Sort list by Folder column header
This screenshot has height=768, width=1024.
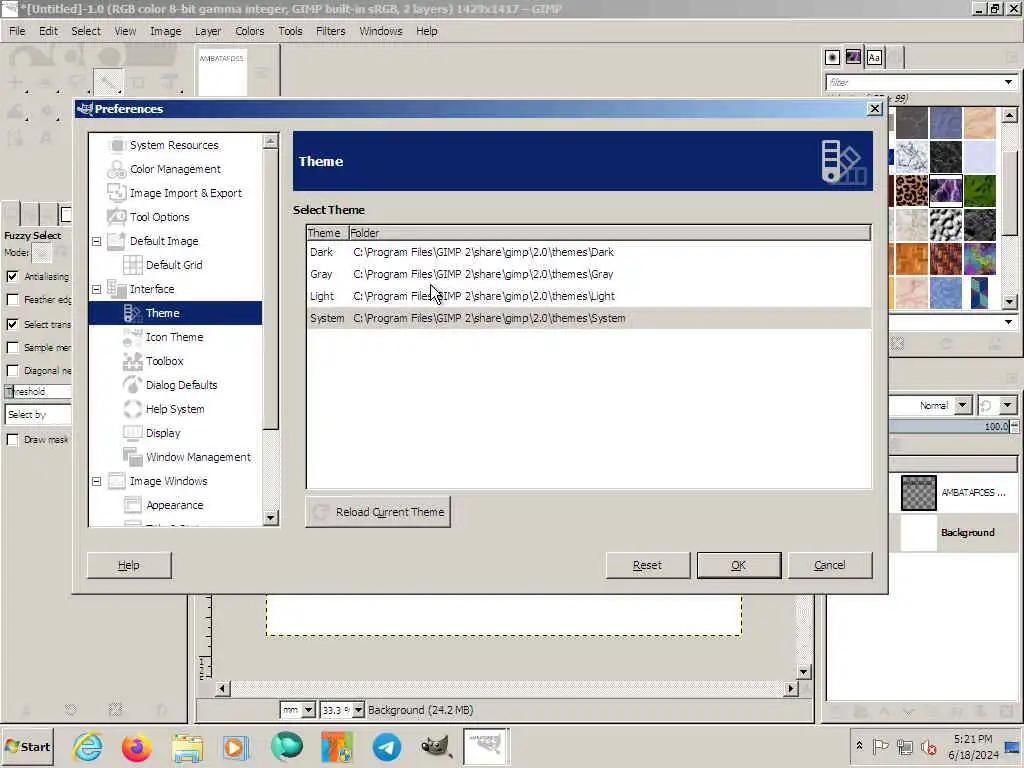609,233
